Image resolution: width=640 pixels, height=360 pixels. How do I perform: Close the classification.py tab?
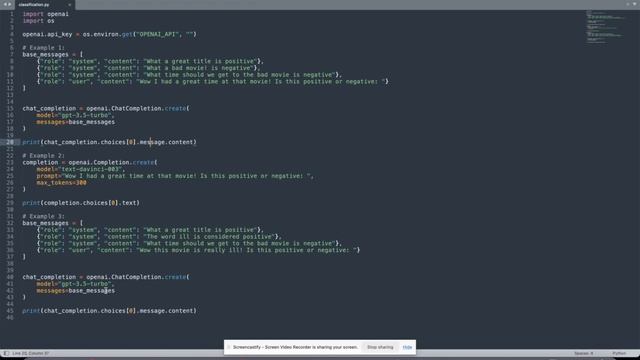point(69,5)
